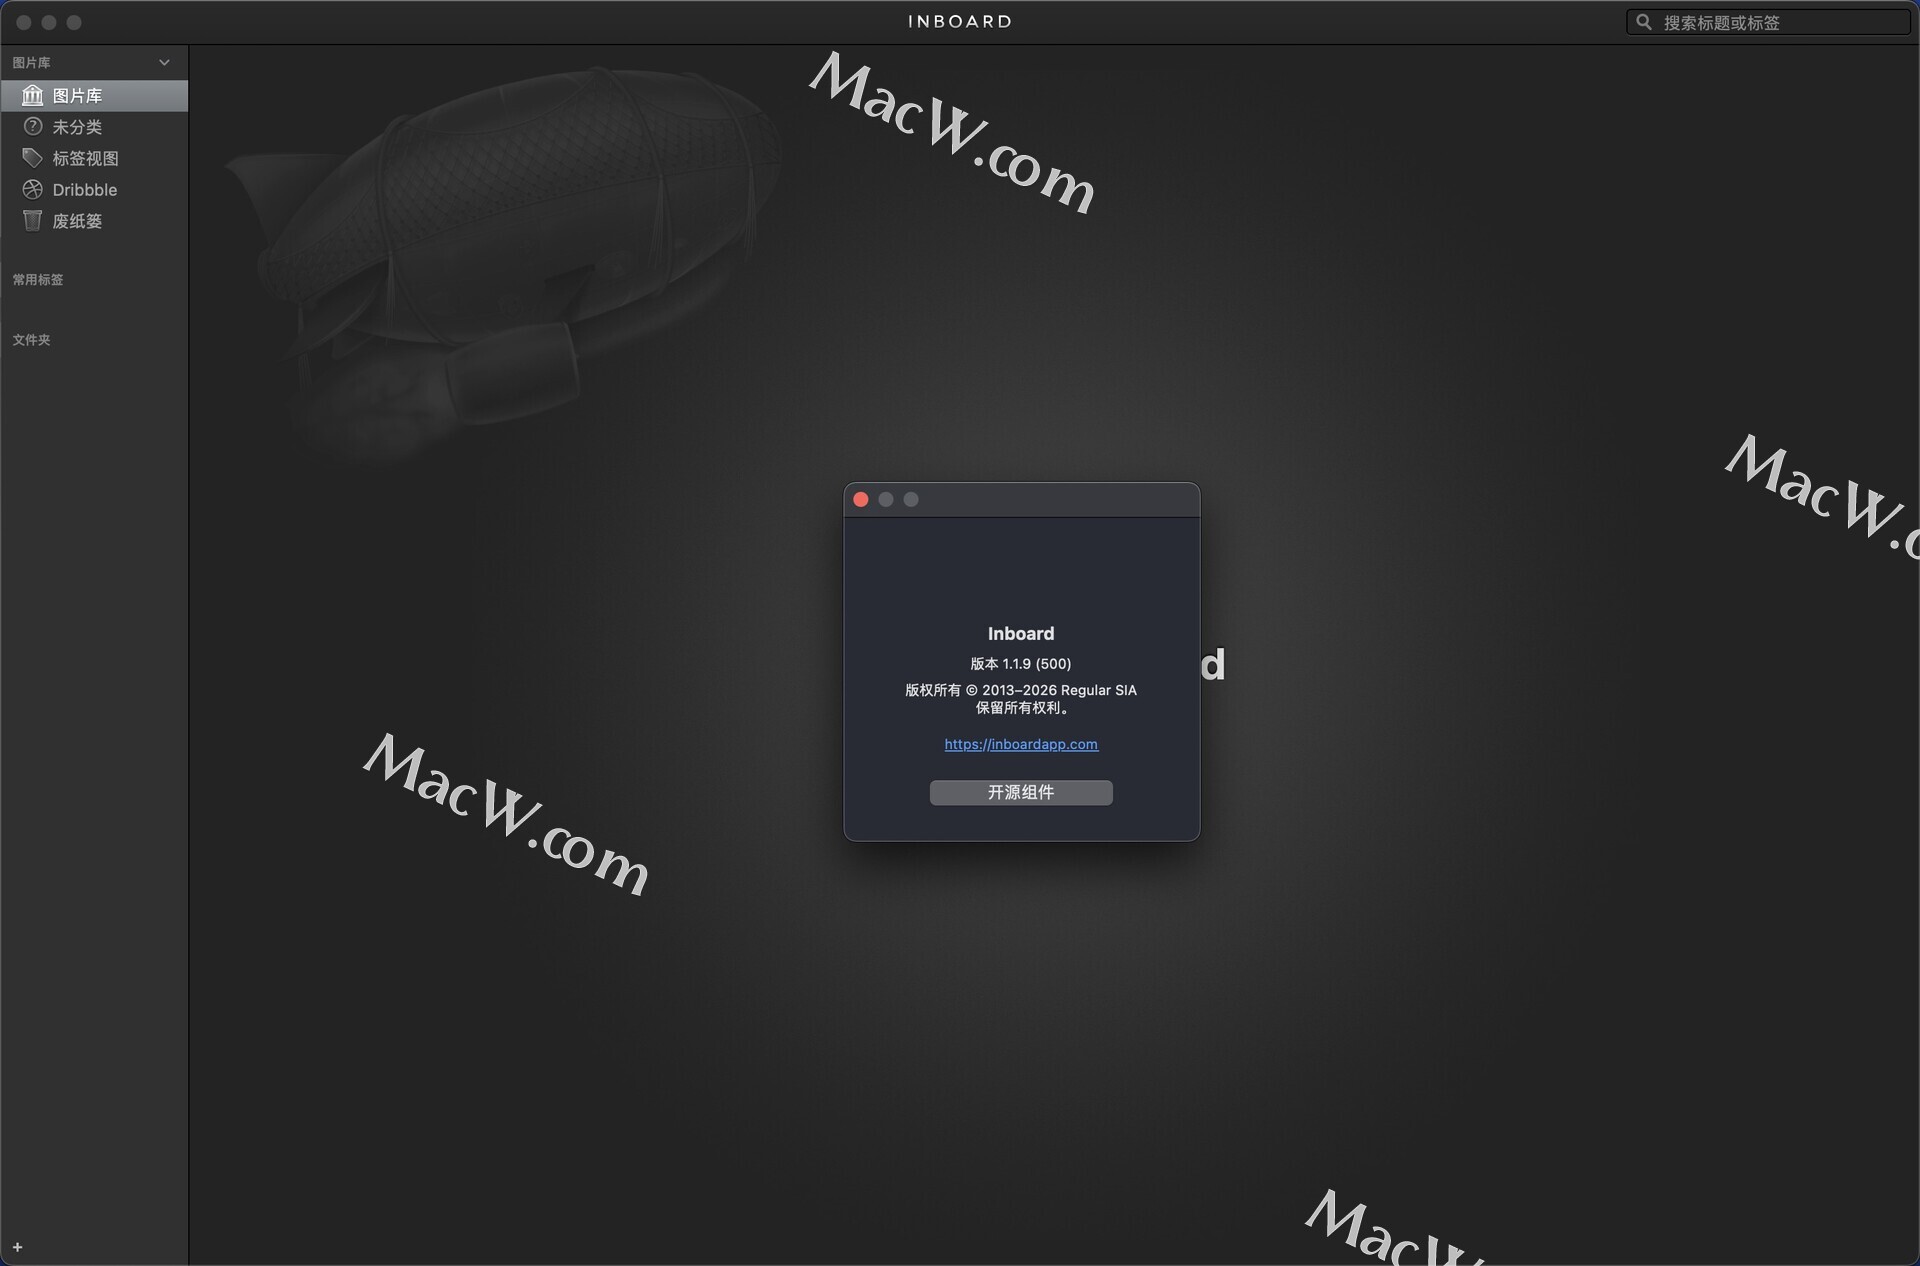Screen dimensions: 1920x1266
Task: Open the 未分类 question-mark item
Action: pyautogui.click(x=32, y=127)
